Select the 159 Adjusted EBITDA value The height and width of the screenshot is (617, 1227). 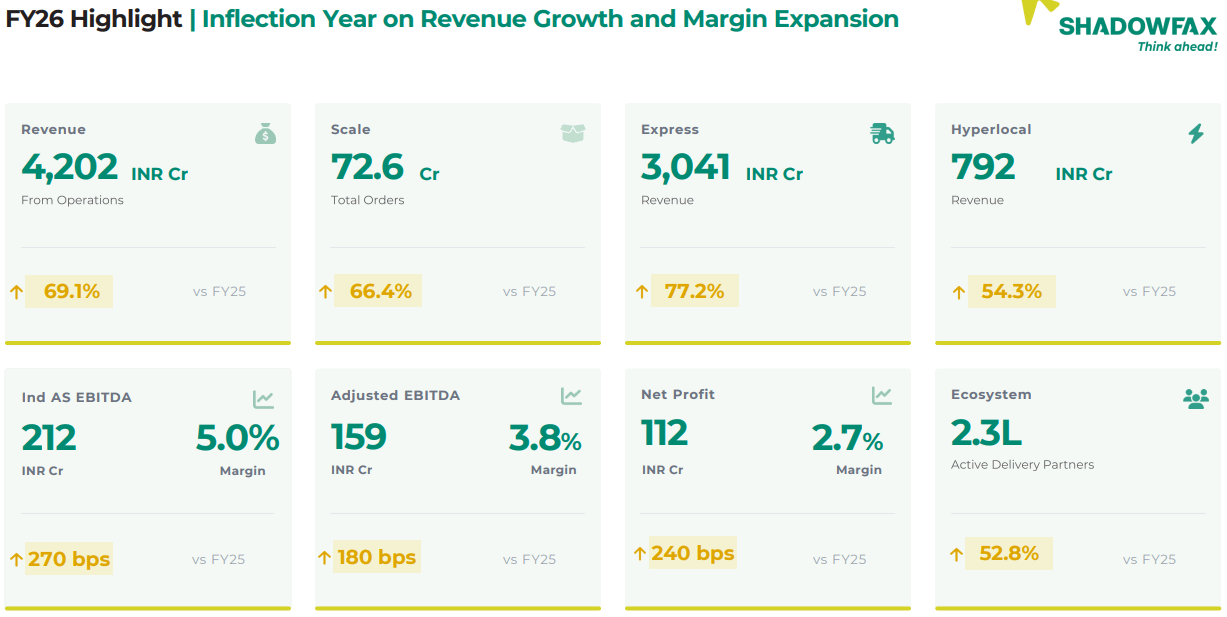point(359,436)
